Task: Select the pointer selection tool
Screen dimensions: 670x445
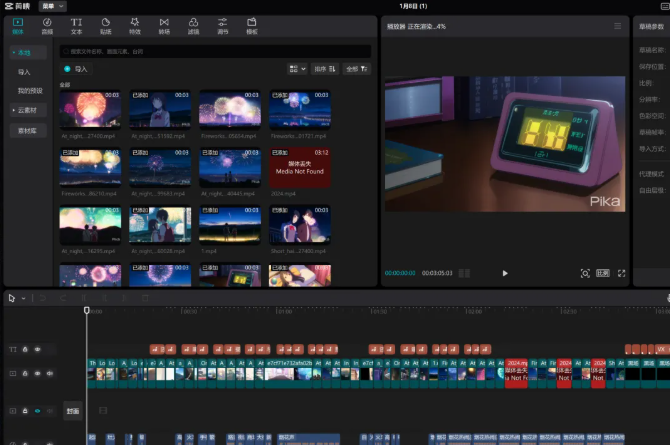Action: [x=12, y=298]
